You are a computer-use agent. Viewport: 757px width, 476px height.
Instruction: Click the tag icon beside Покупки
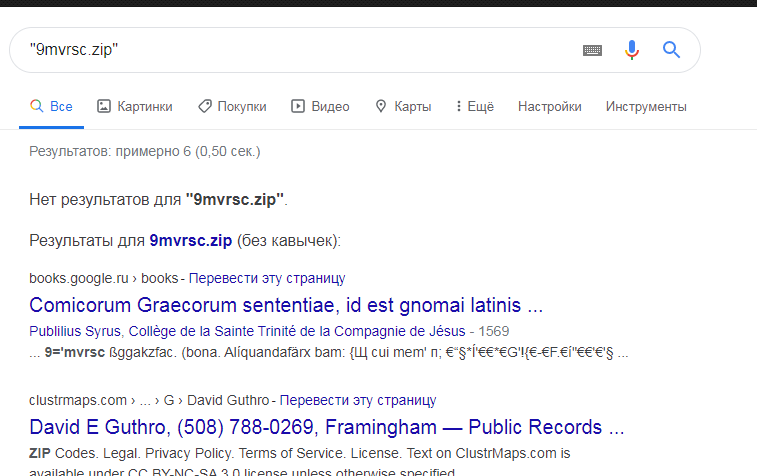(x=204, y=107)
